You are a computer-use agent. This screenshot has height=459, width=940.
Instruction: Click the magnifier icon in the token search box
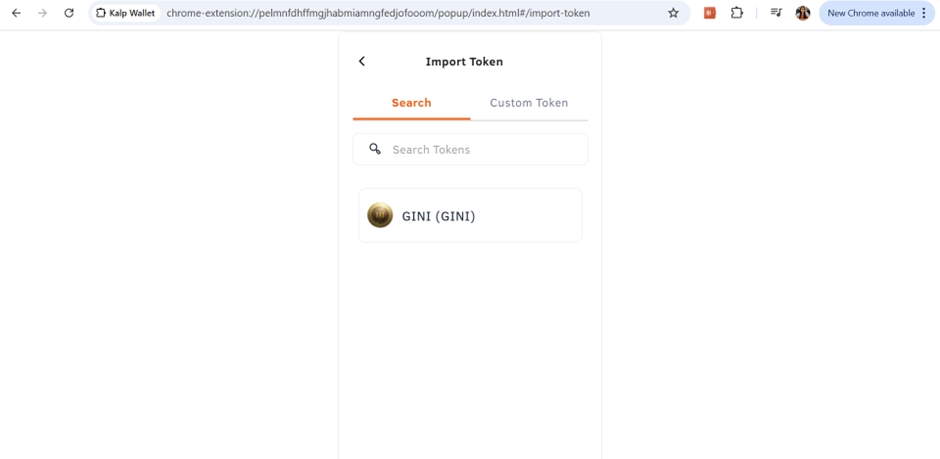coord(375,149)
